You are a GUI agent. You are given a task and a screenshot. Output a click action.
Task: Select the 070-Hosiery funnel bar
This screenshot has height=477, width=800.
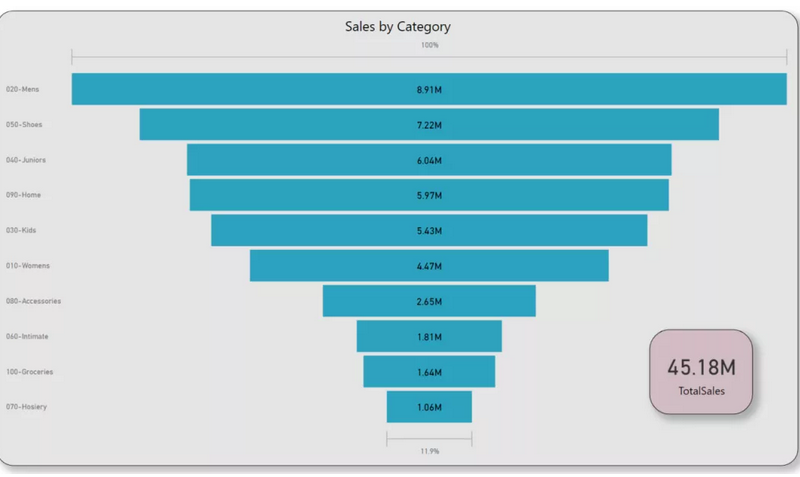click(429, 407)
